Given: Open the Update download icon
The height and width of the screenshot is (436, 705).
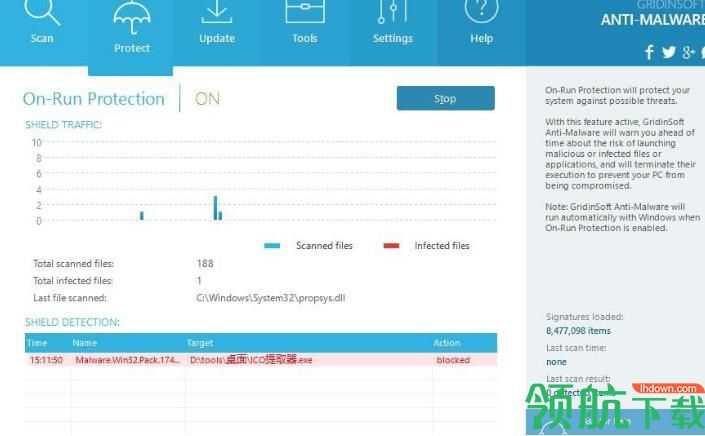Looking at the screenshot, I should click(x=217, y=12).
